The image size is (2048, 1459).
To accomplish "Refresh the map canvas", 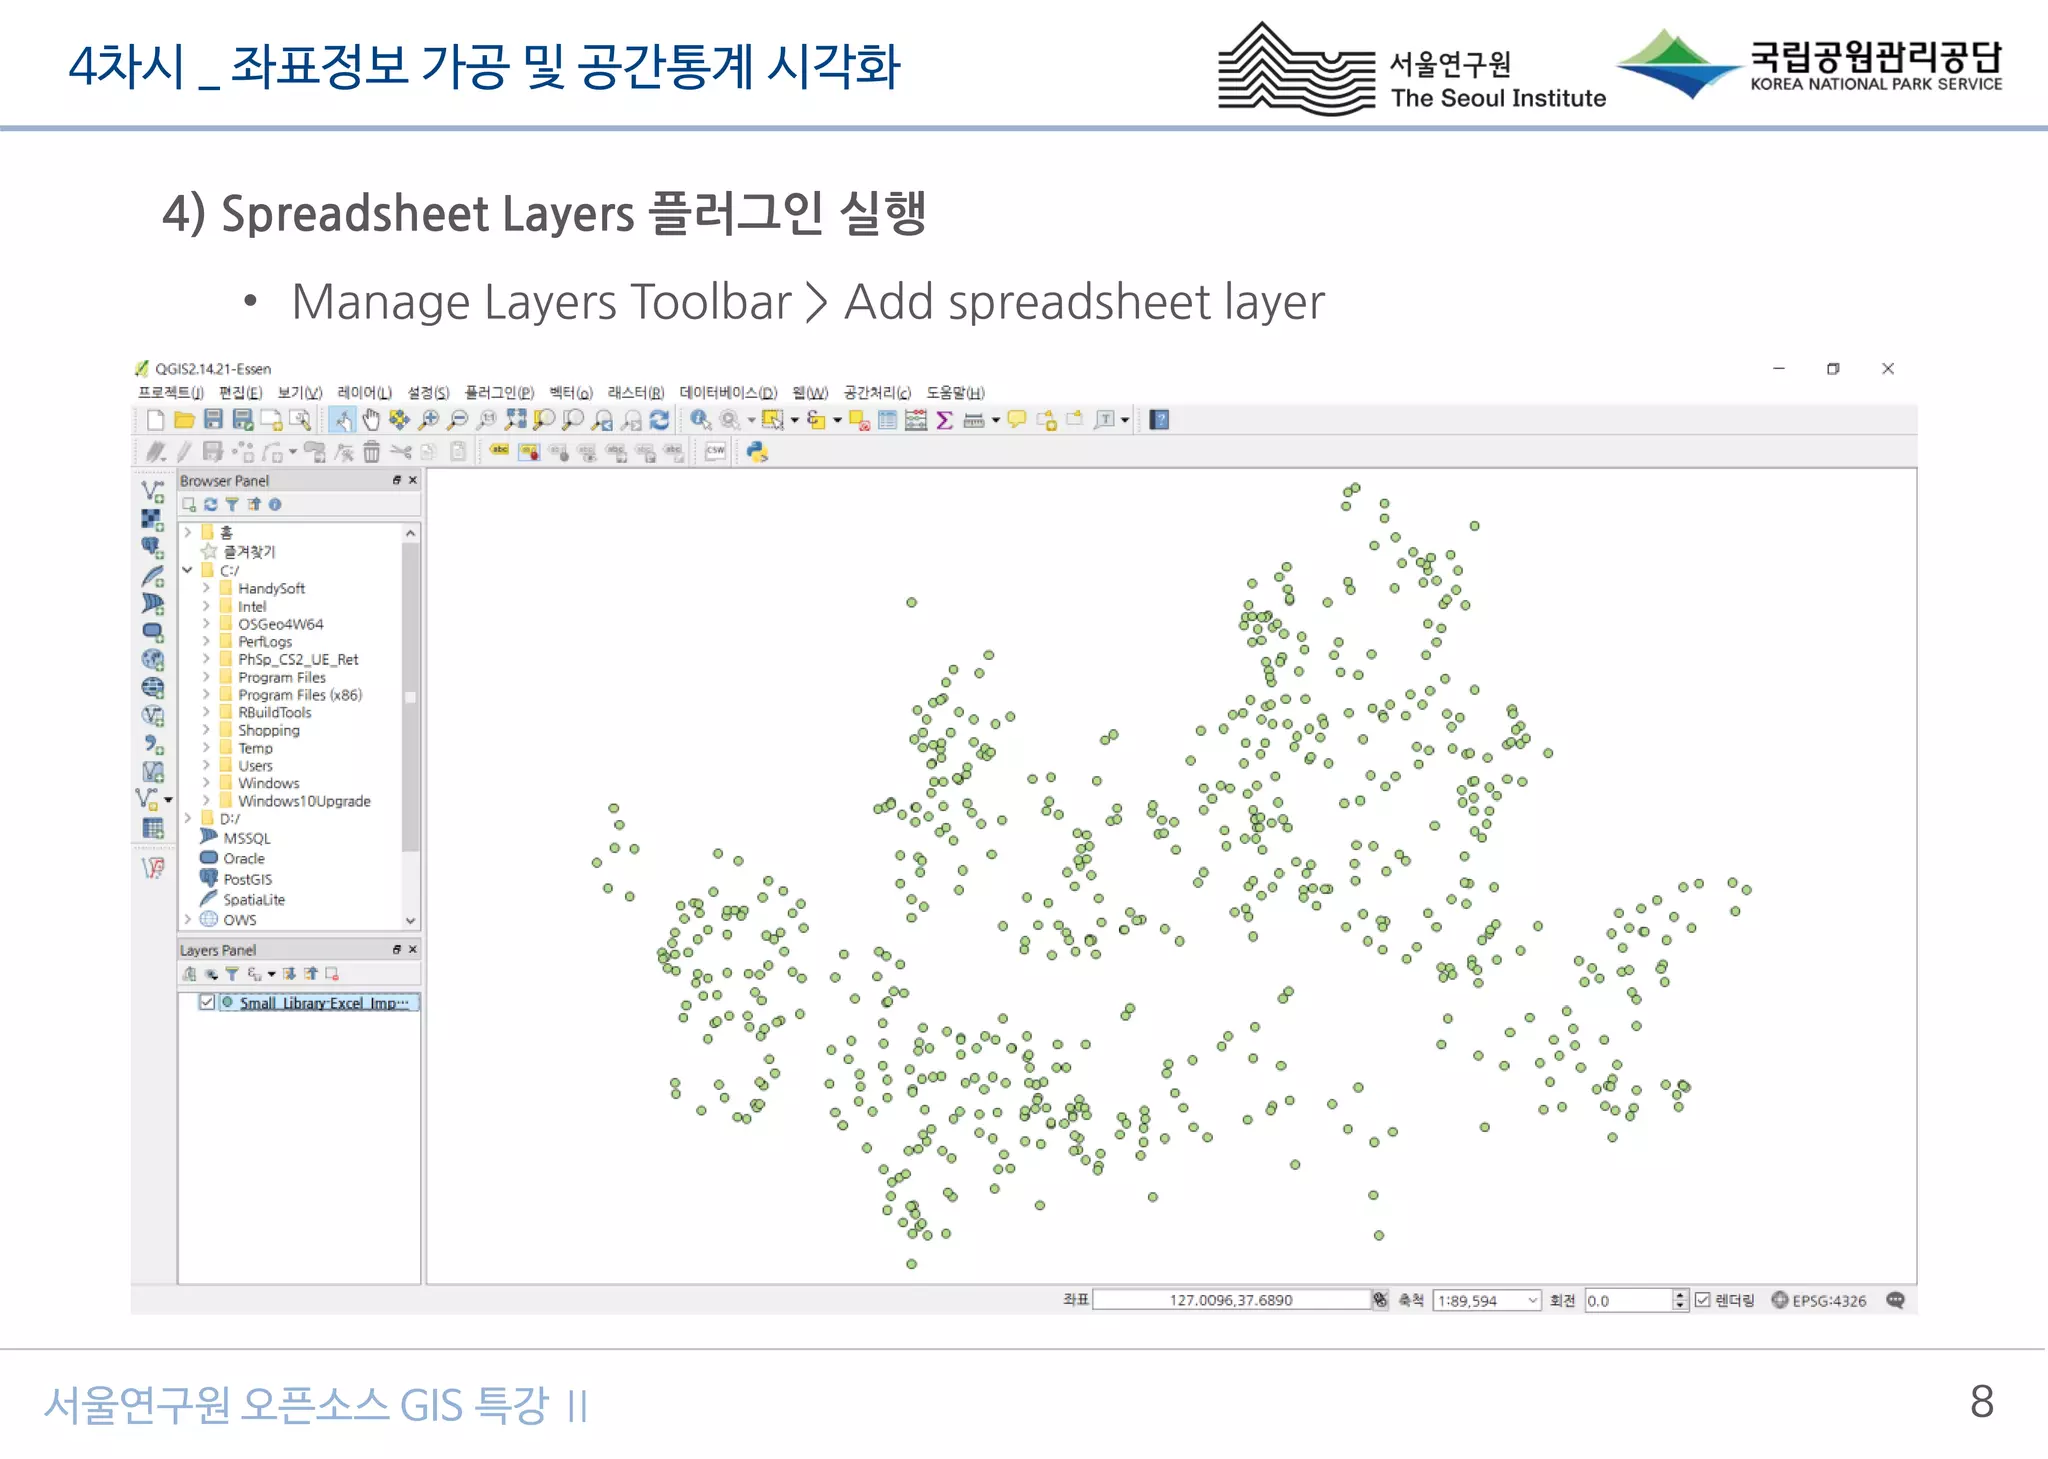I will coord(659,420).
